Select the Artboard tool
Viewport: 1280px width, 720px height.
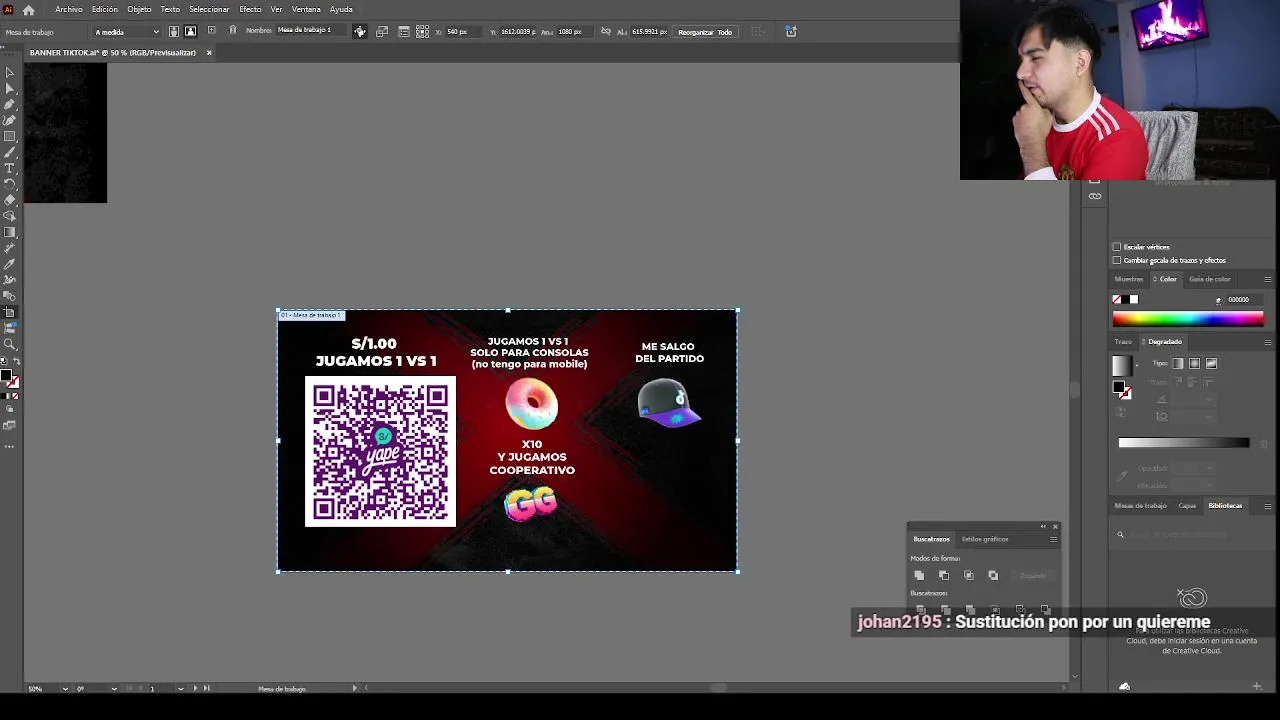10,312
